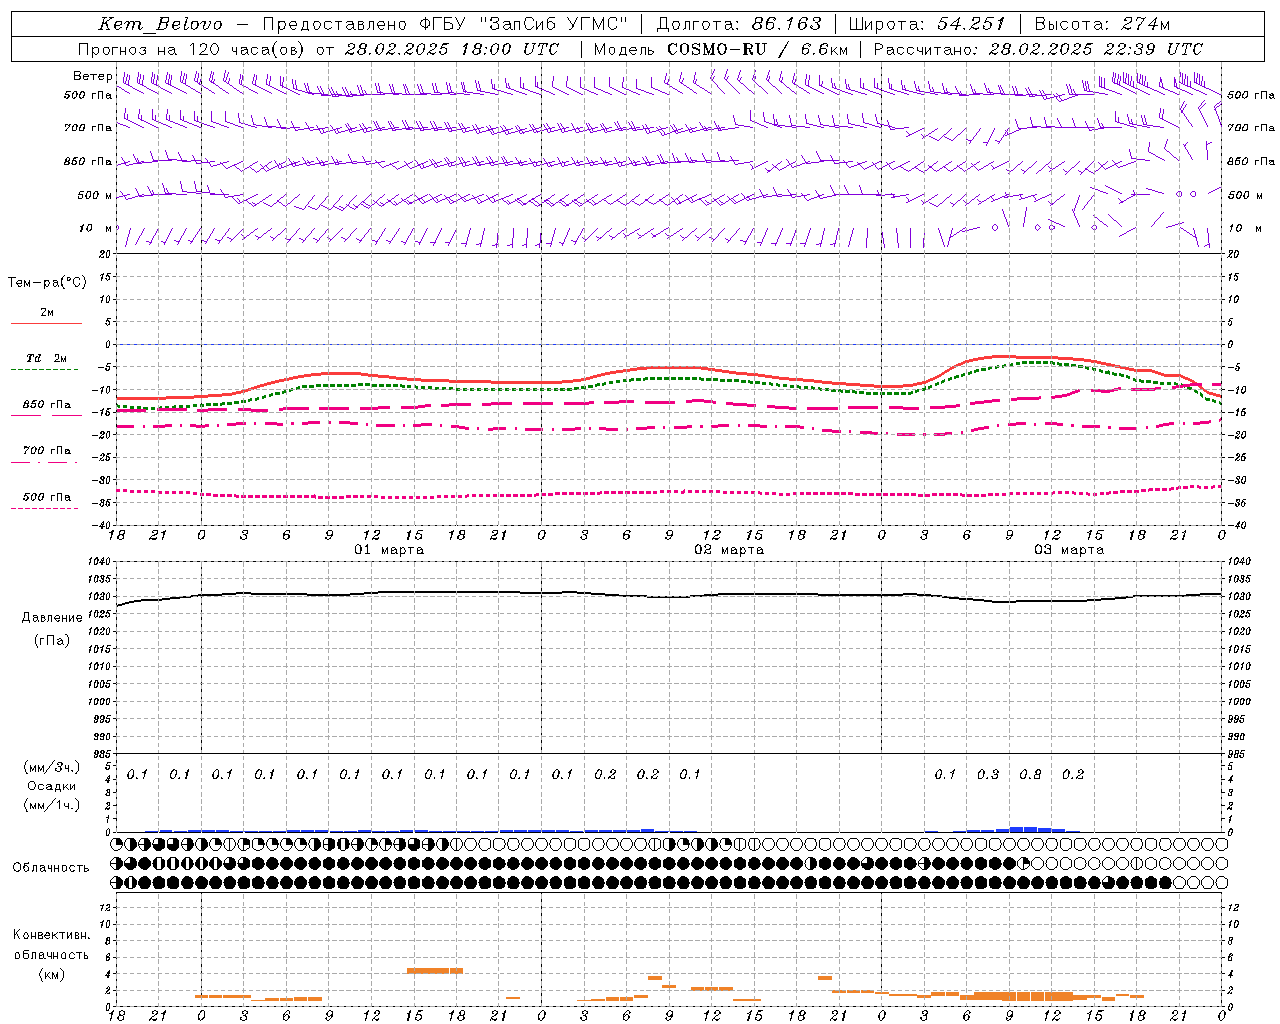Click the Облачность row label
This screenshot has height=1024, width=1280.
[x=51, y=868]
